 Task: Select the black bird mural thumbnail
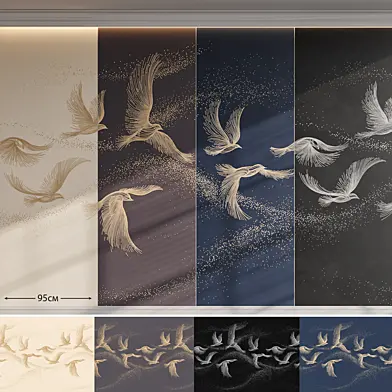pos(247,354)
